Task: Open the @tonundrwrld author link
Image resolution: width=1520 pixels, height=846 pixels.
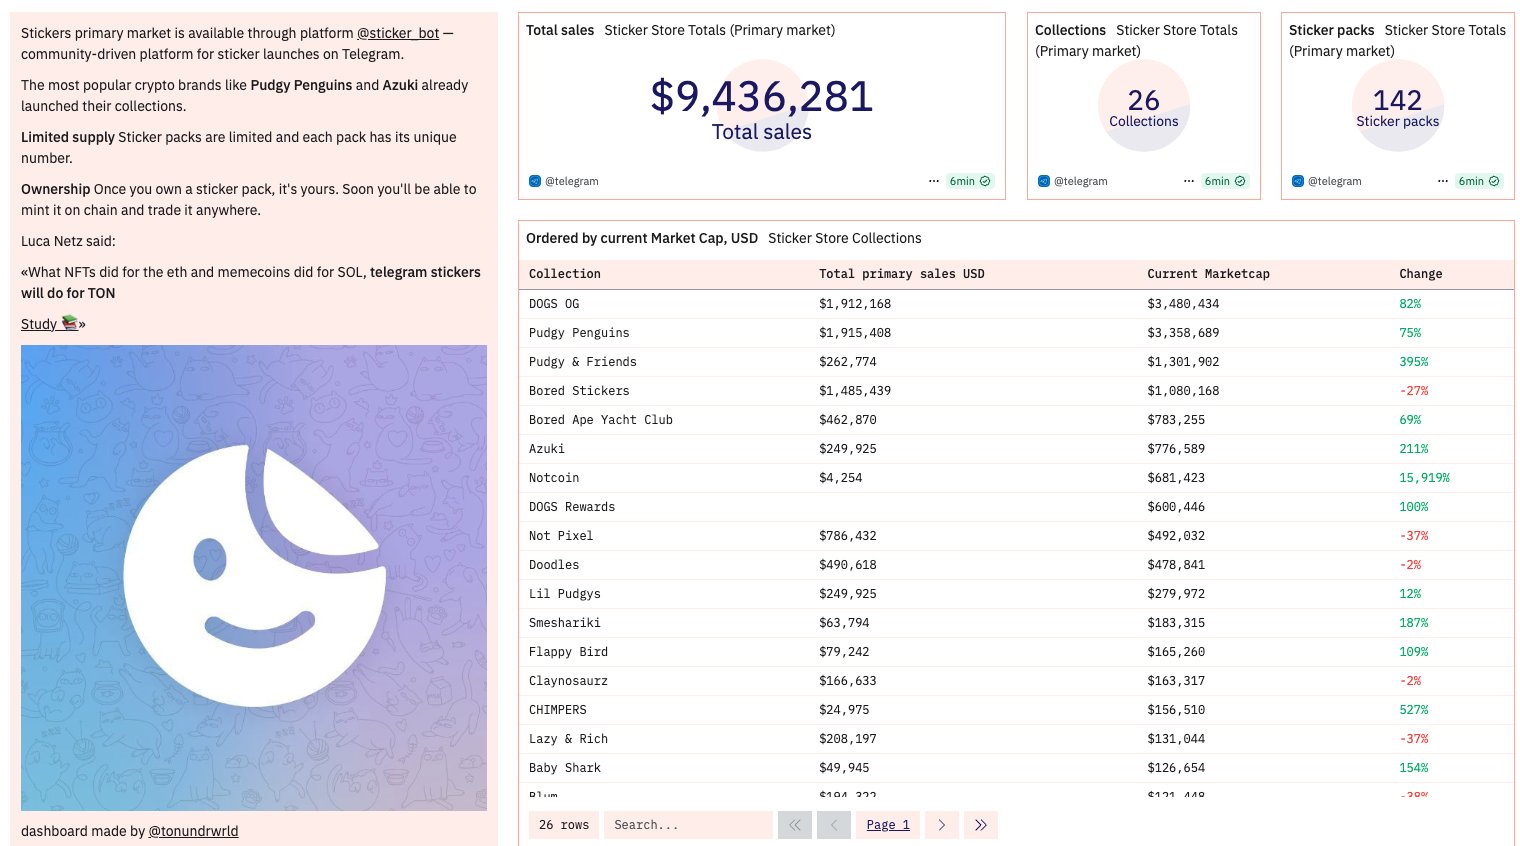Action: click(193, 831)
